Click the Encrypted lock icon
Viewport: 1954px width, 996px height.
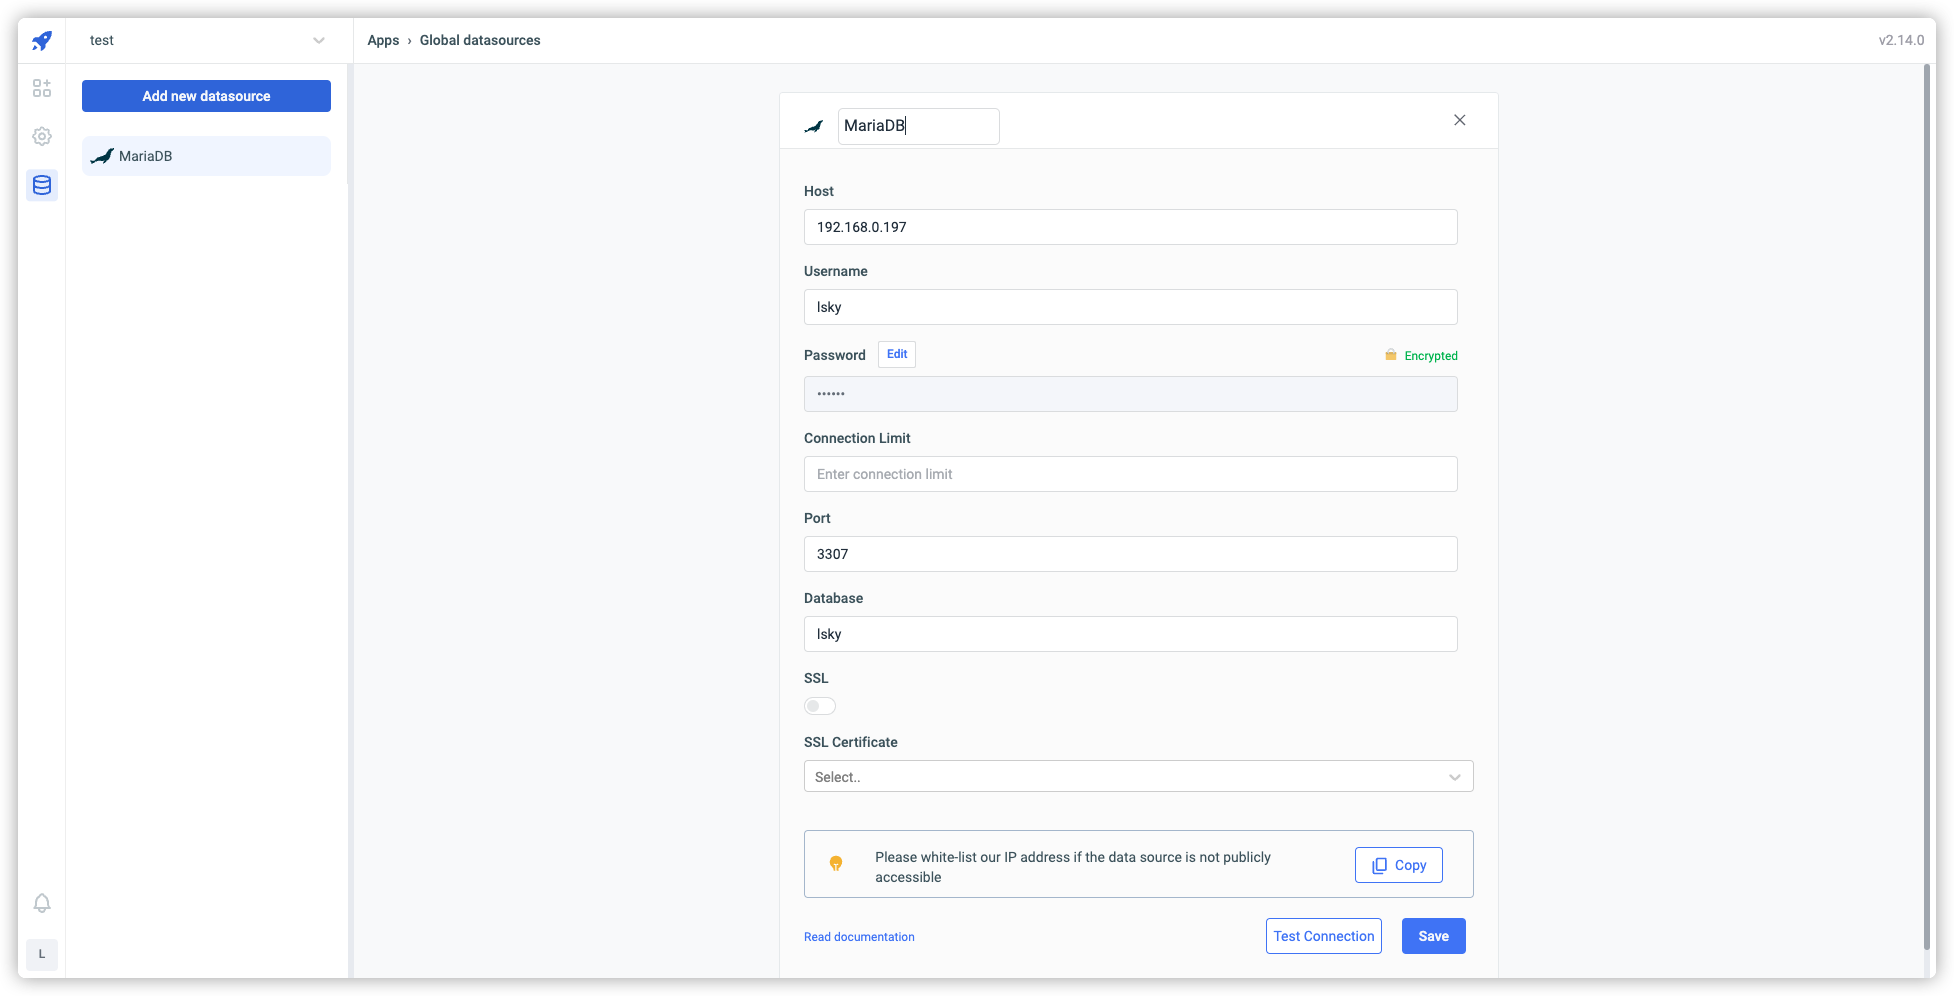pos(1390,355)
